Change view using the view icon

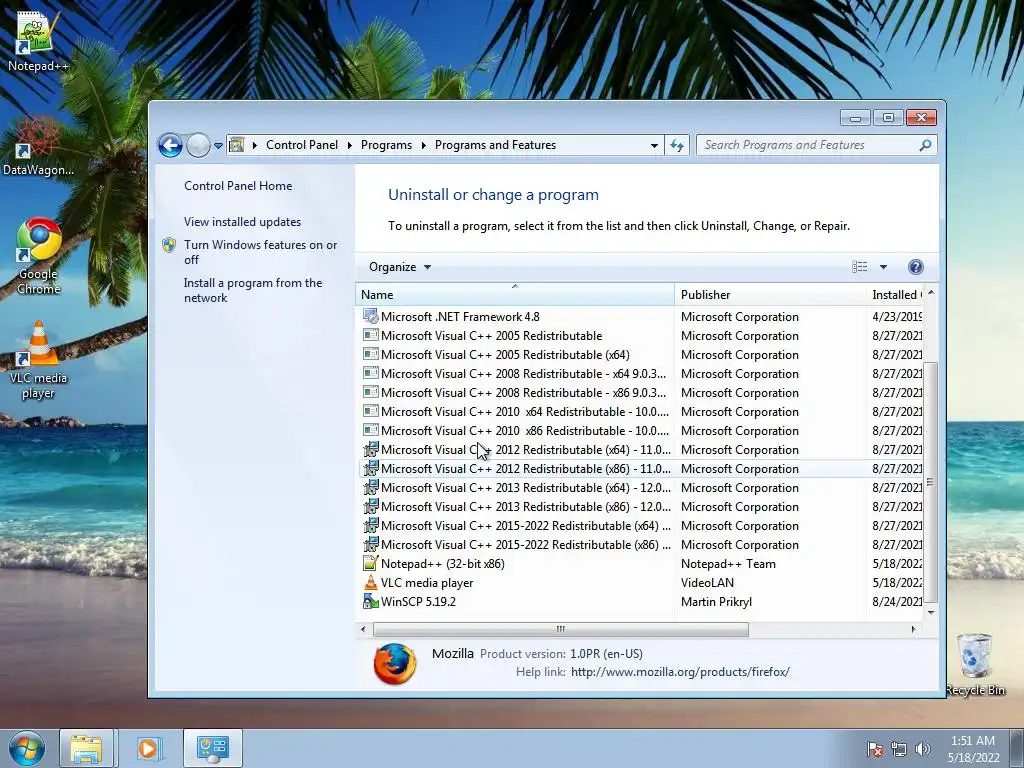click(859, 266)
